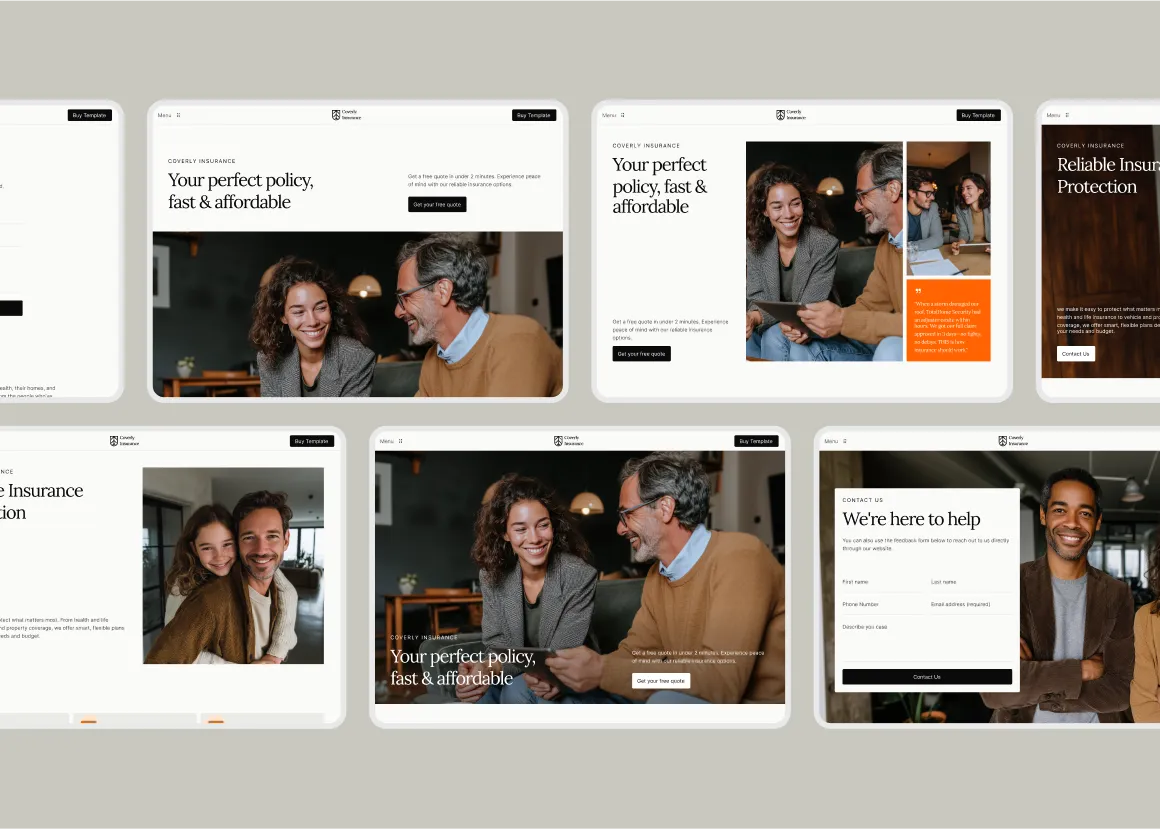1160x829 pixels.
Task: Click the 'We're here to help' heading
Action: 911,519
